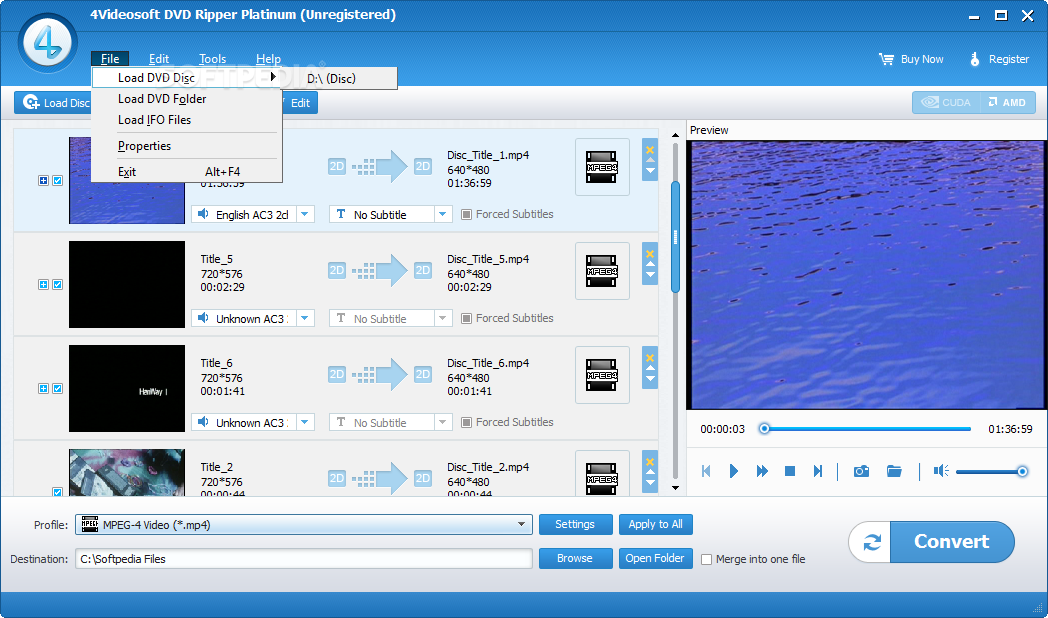
Task: Toggle NVIDIA CUDA acceleration
Action: click(945, 102)
